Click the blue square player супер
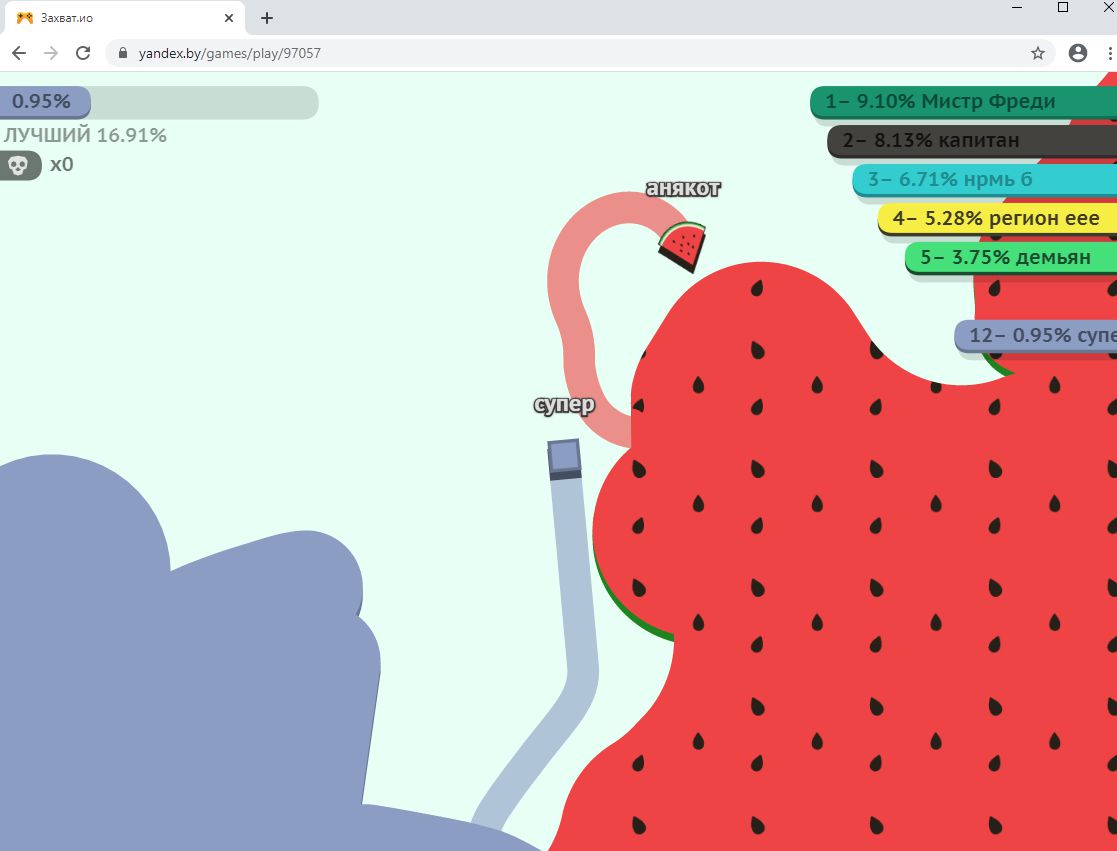This screenshot has height=851, width=1117. click(564, 456)
